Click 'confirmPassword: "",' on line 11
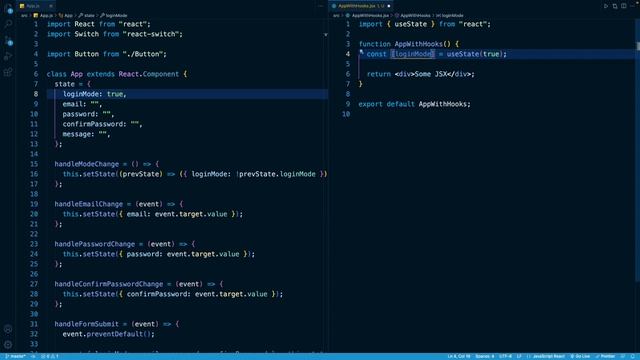The image size is (640, 360). click(x=102, y=124)
